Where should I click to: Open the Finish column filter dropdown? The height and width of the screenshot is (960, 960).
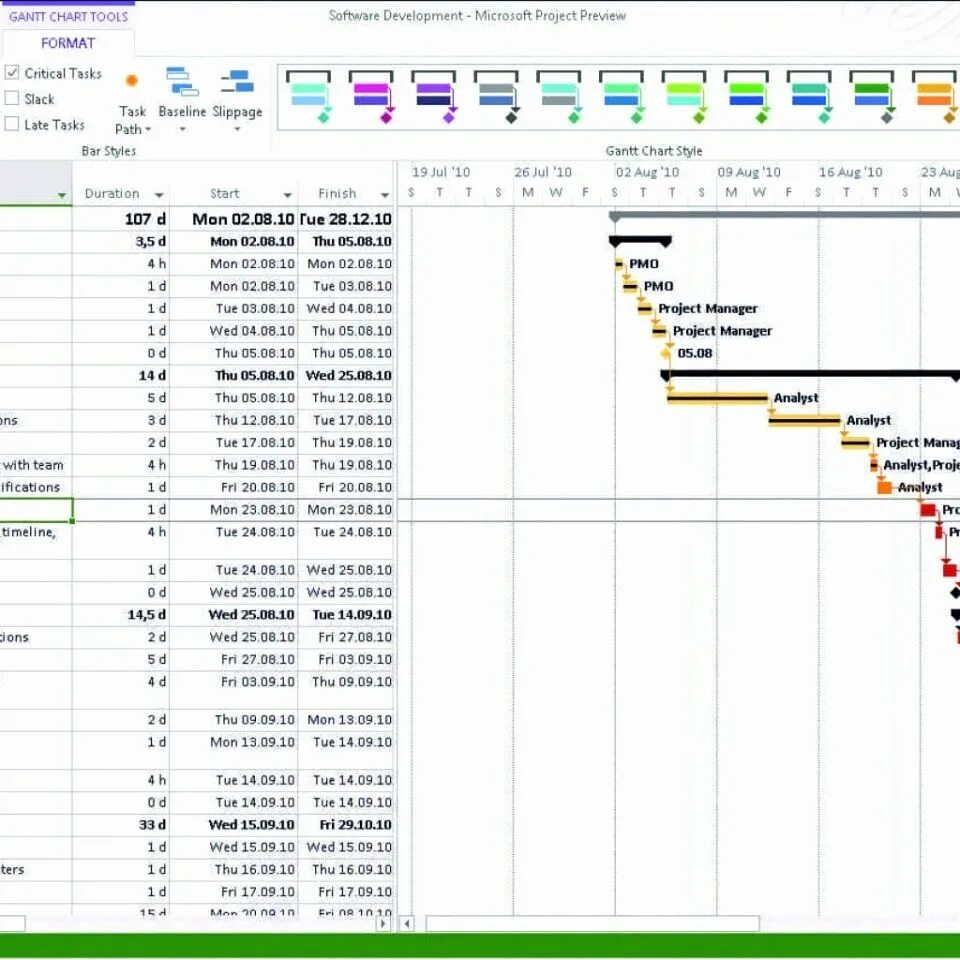coord(384,195)
